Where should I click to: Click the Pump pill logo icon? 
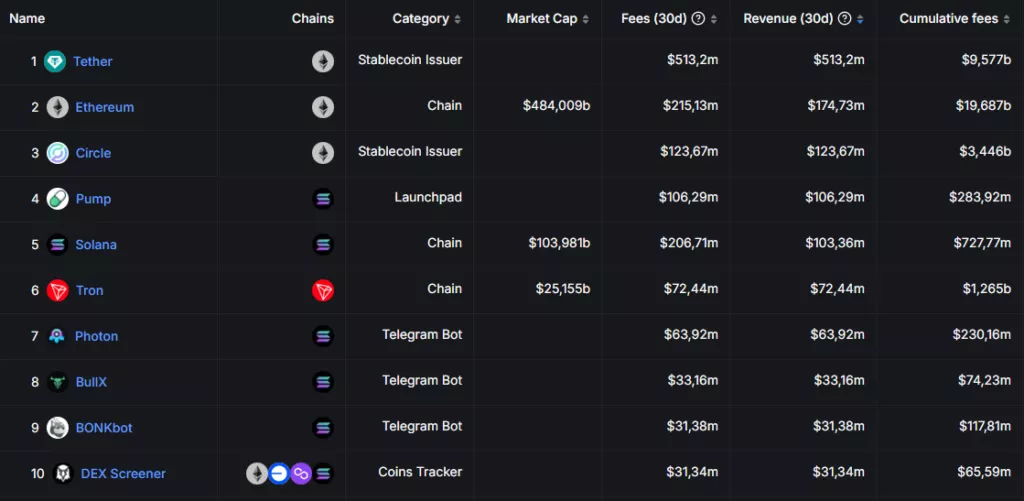coord(57,199)
